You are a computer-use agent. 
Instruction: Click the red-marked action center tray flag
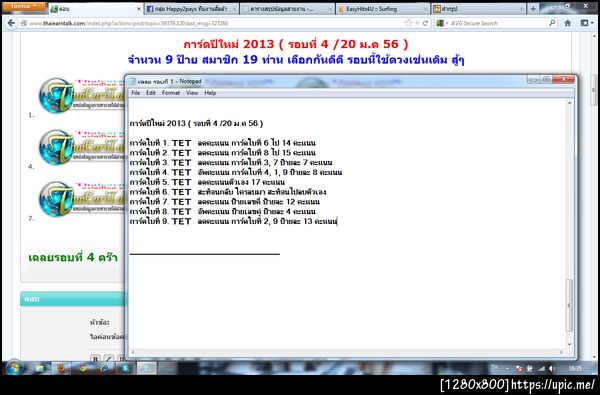tap(519, 369)
